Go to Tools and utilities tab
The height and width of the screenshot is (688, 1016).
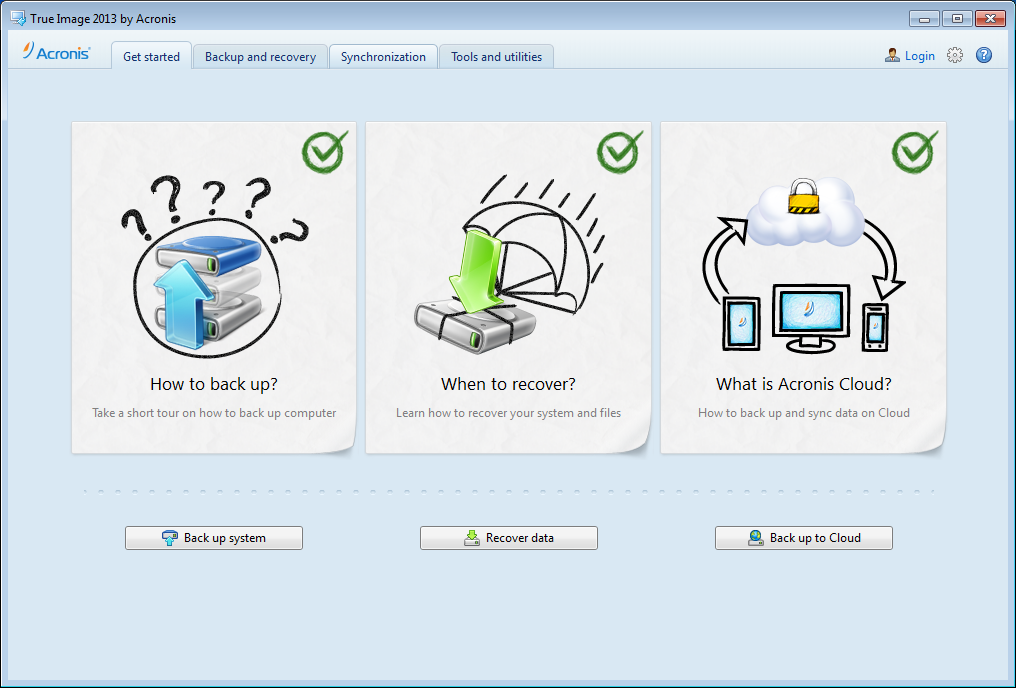coord(496,56)
